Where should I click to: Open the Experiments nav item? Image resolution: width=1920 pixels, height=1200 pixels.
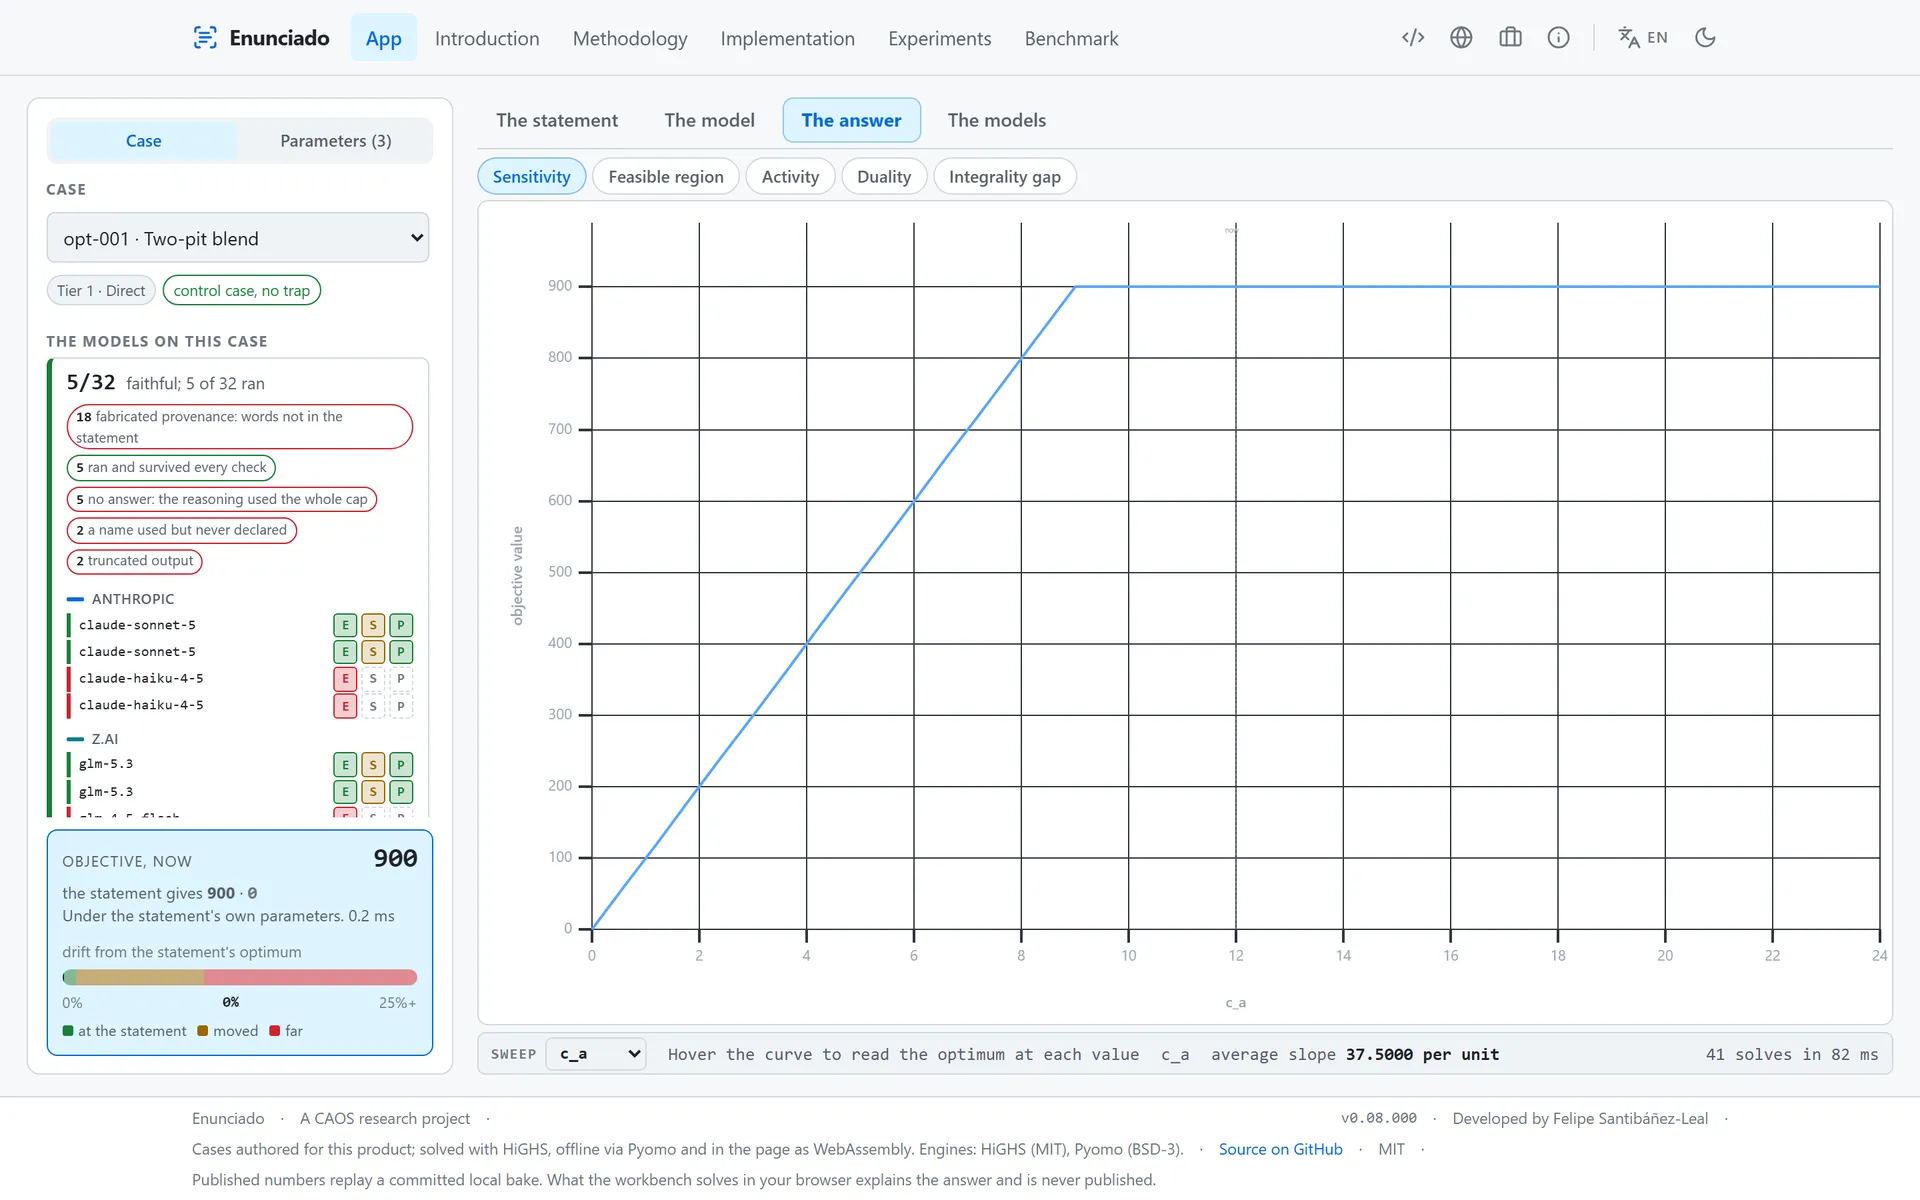[939, 38]
